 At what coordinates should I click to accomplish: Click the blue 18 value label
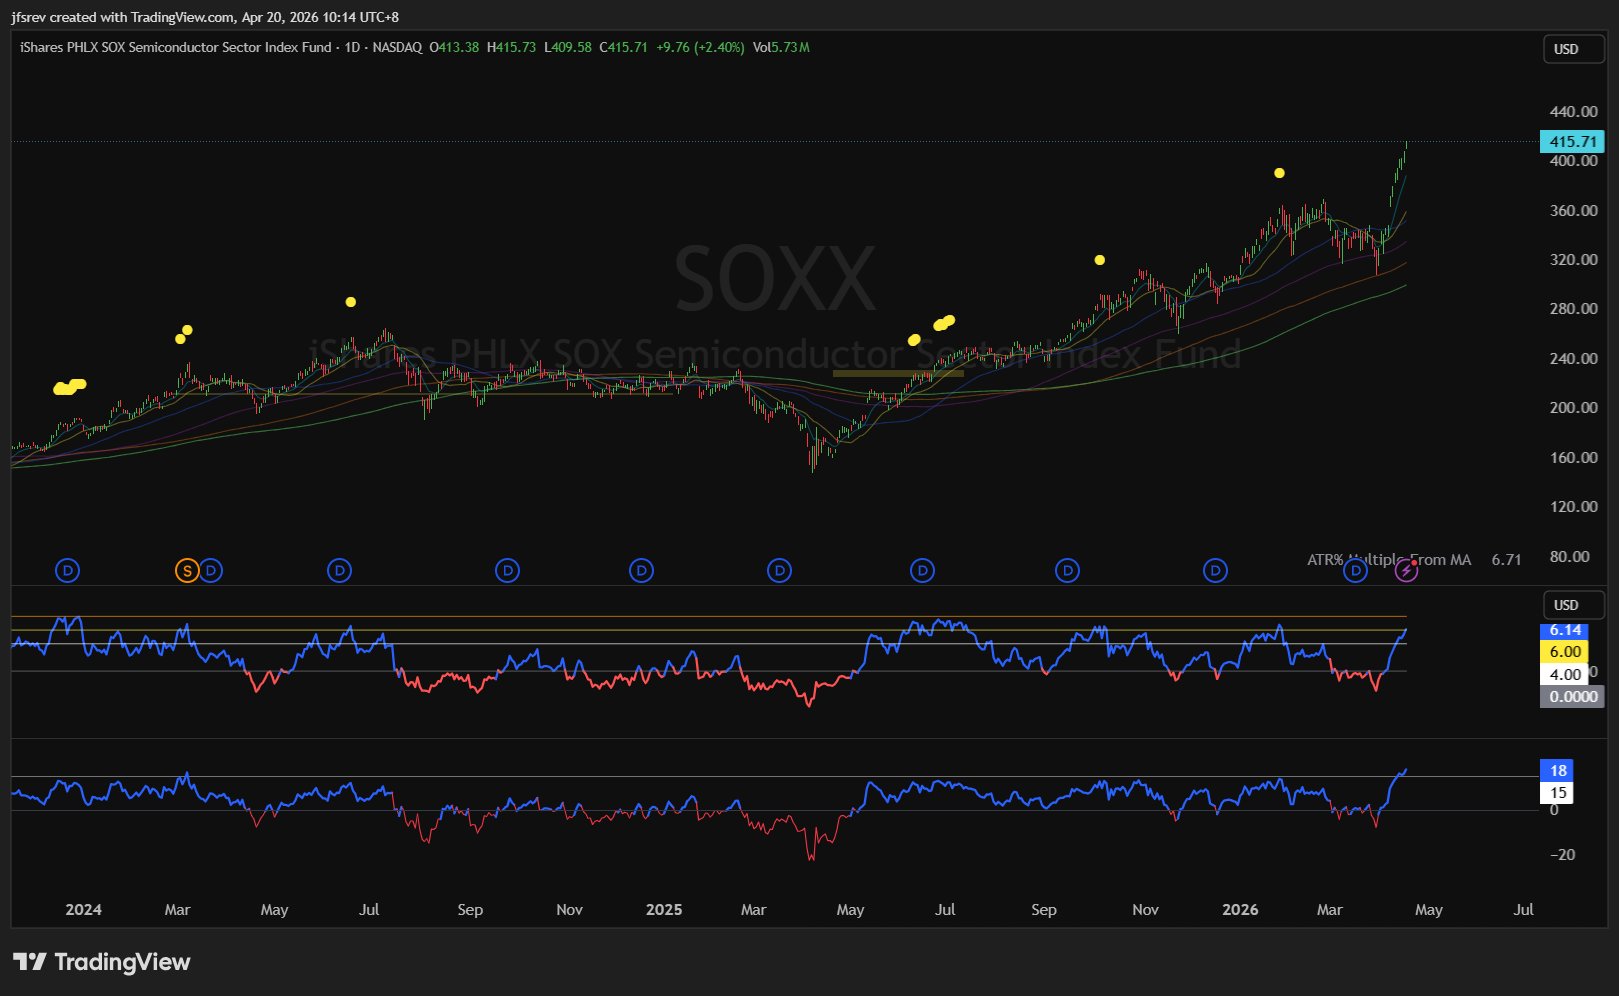coord(1558,771)
